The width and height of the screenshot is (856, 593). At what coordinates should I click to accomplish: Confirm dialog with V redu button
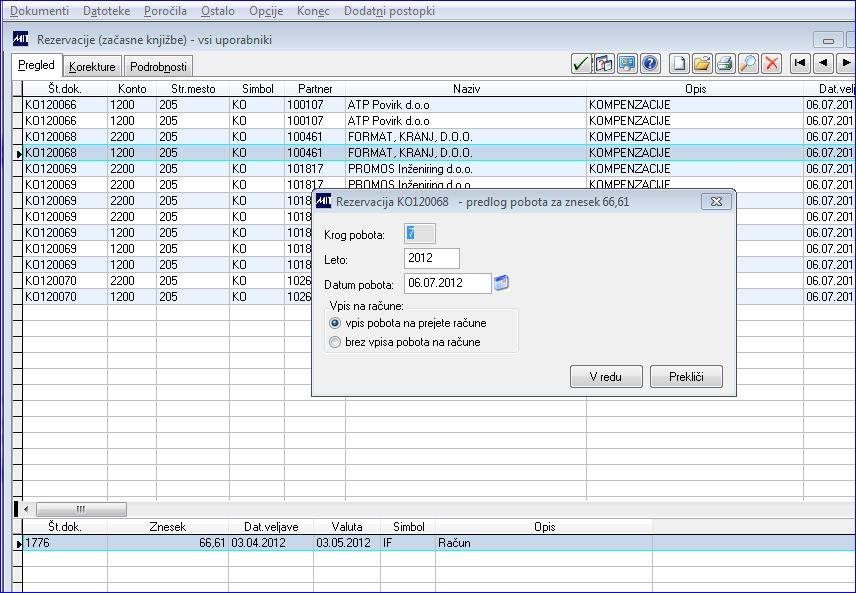[x=606, y=377]
